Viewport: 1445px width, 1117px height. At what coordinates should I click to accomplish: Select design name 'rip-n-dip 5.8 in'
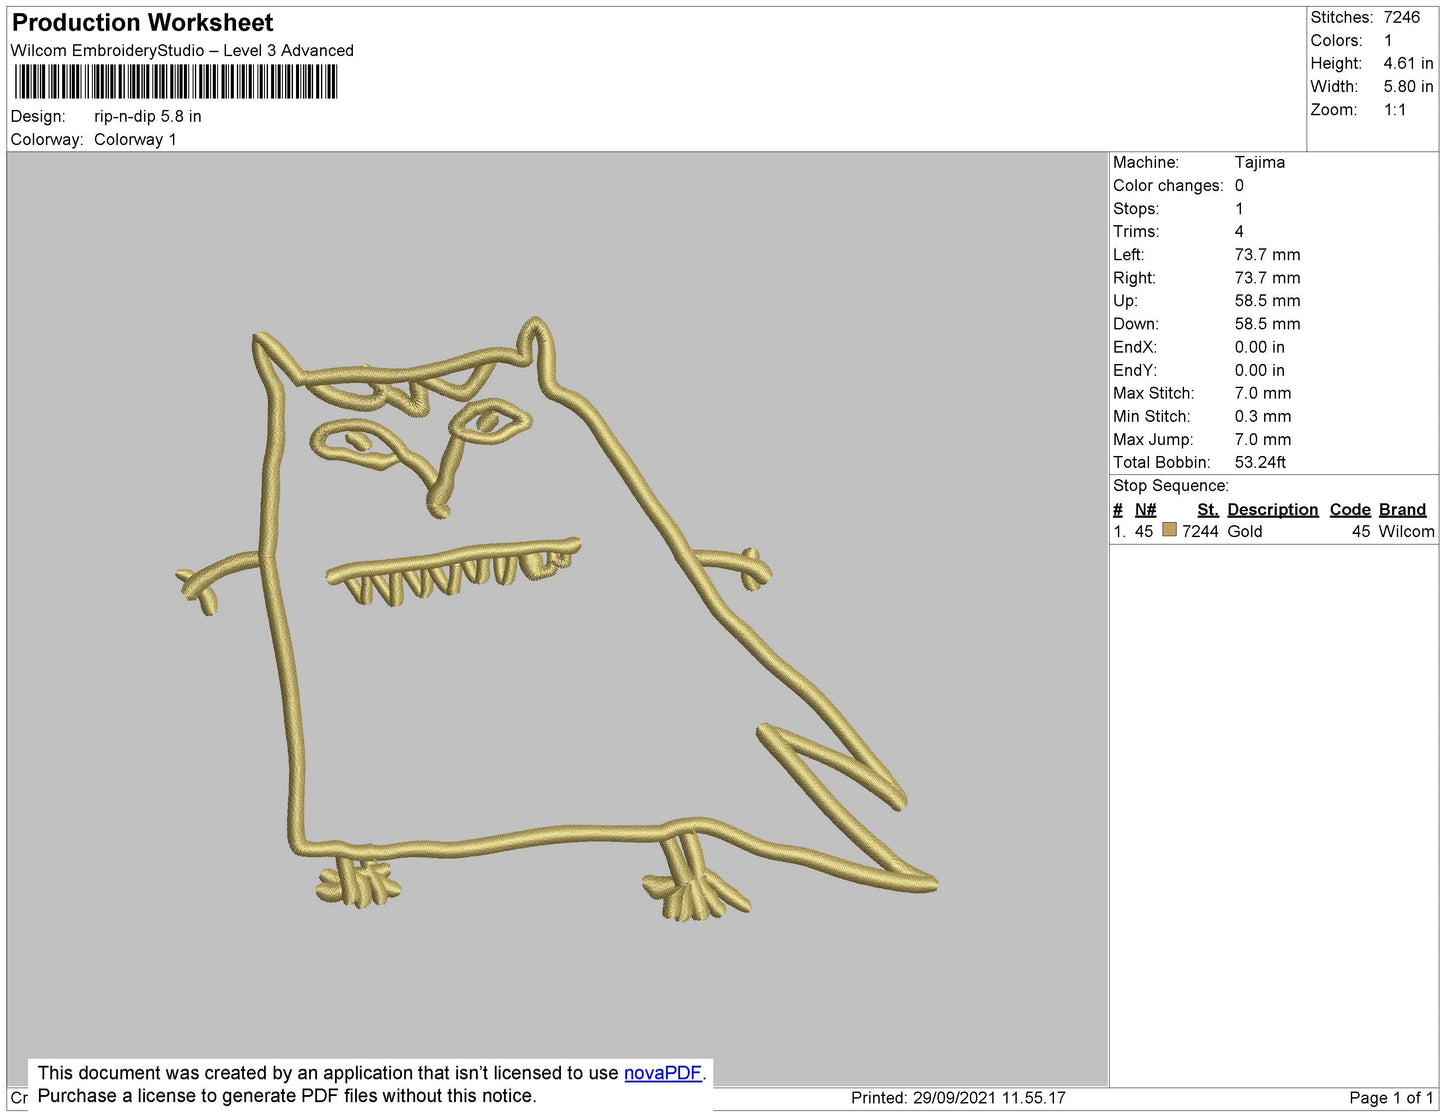148,116
